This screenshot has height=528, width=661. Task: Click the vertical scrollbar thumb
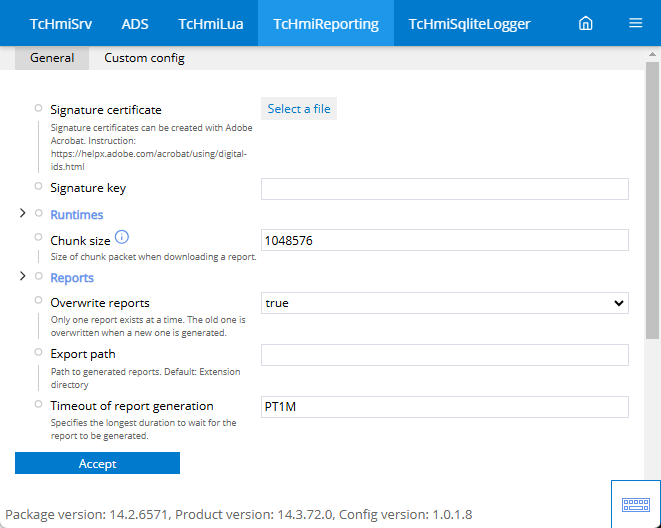[652, 200]
